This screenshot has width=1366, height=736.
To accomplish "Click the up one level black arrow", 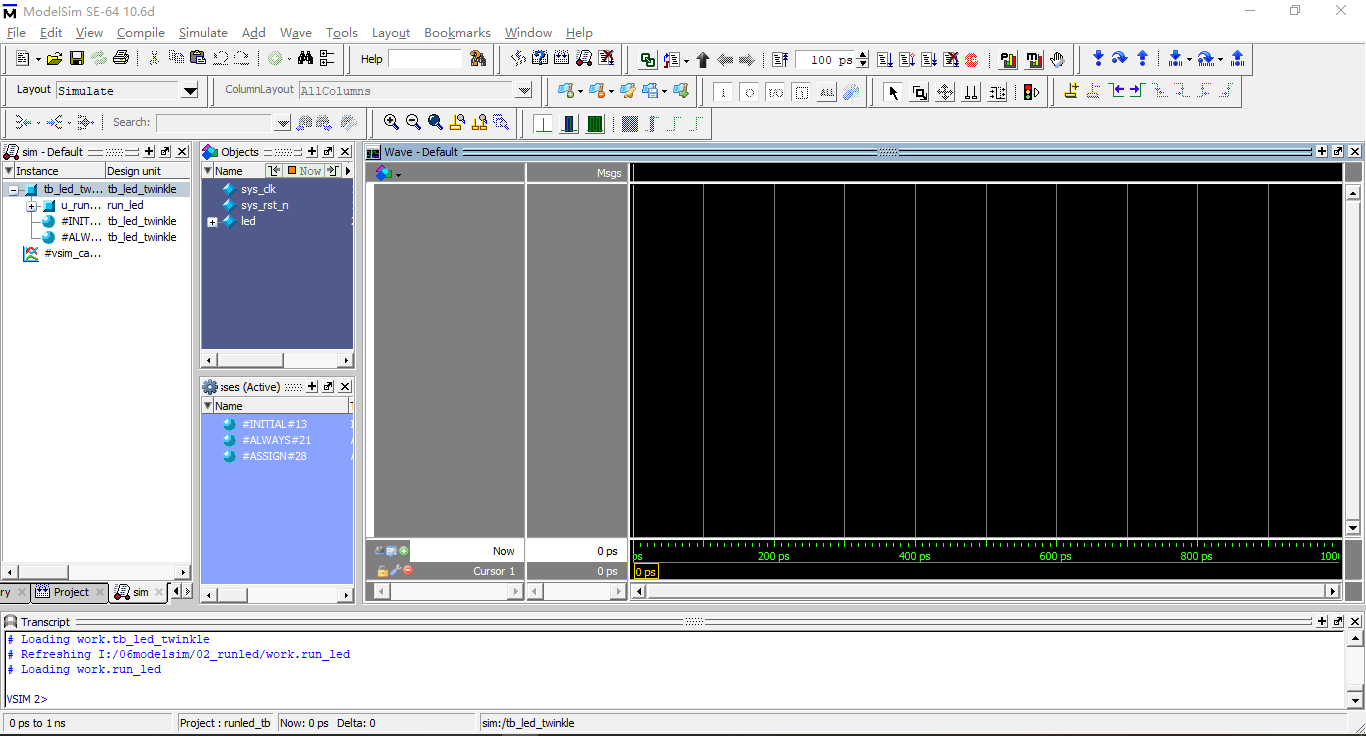I will (x=702, y=60).
